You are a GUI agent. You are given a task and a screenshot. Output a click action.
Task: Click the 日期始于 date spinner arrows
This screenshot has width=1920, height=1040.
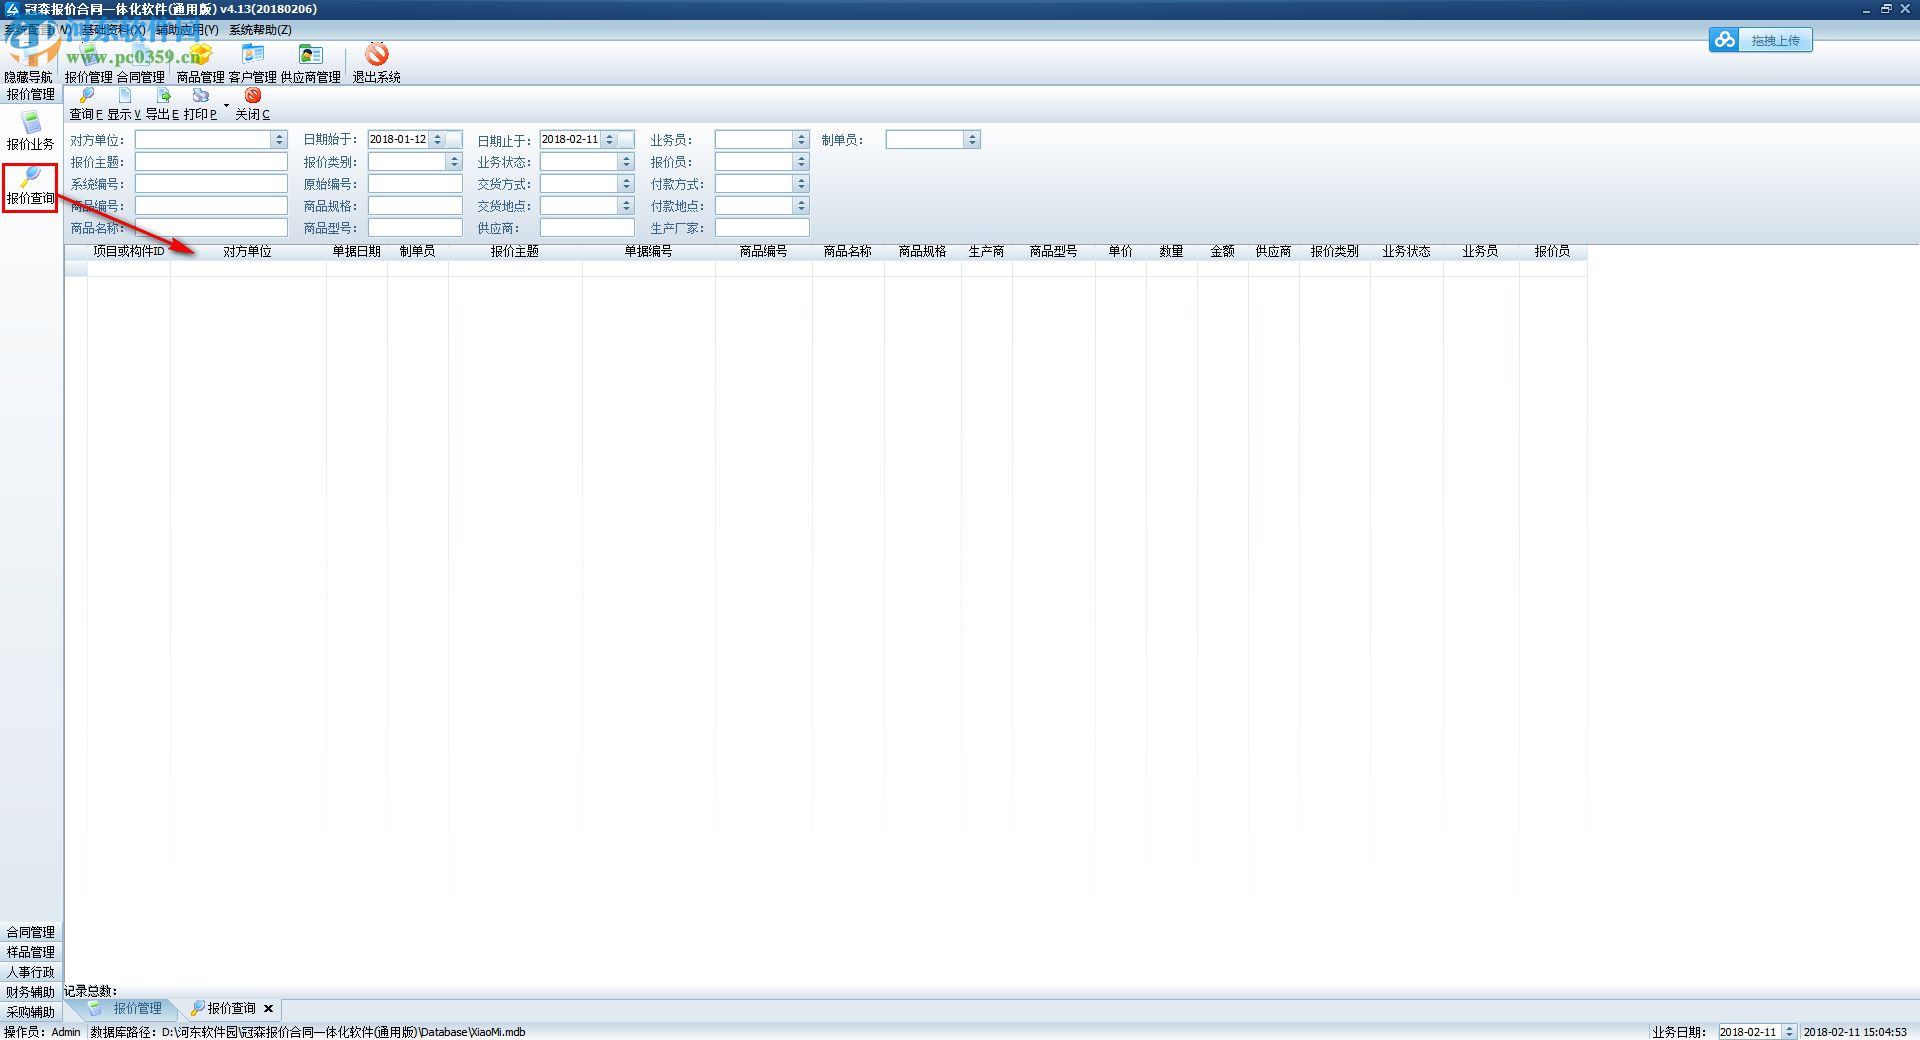click(437, 140)
